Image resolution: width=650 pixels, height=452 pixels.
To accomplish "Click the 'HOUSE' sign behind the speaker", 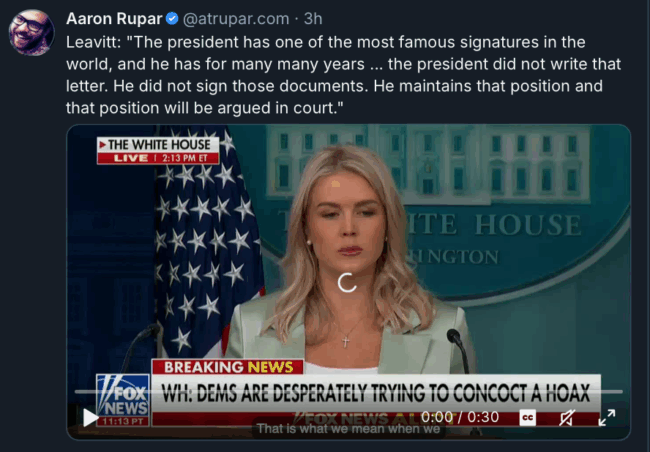I will (x=527, y=225).
